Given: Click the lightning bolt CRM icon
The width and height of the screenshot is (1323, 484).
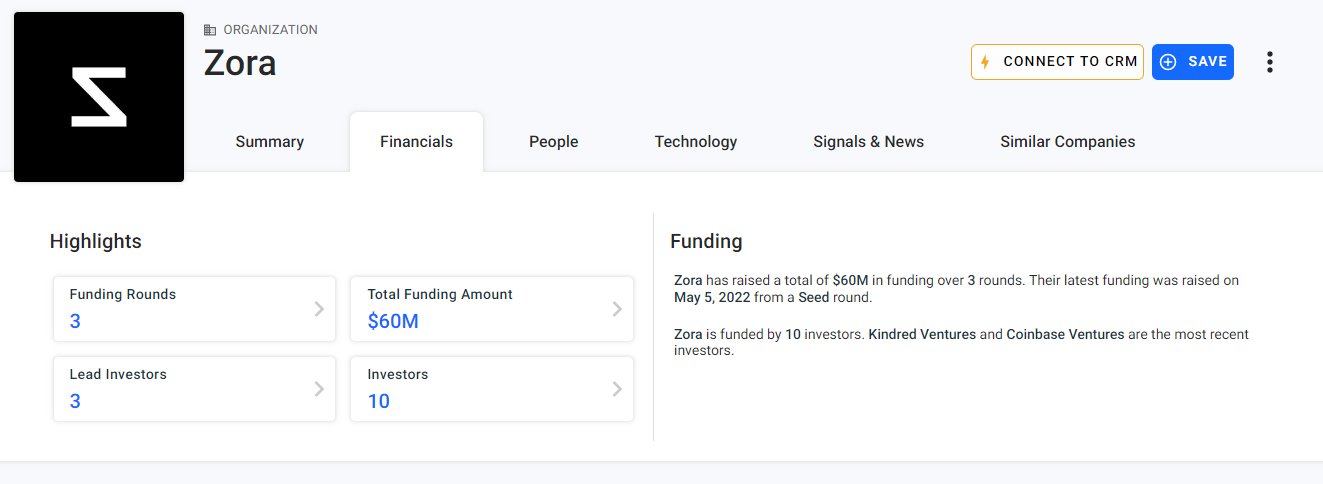Looking at the screenshot, I should [x=985, y=62].
